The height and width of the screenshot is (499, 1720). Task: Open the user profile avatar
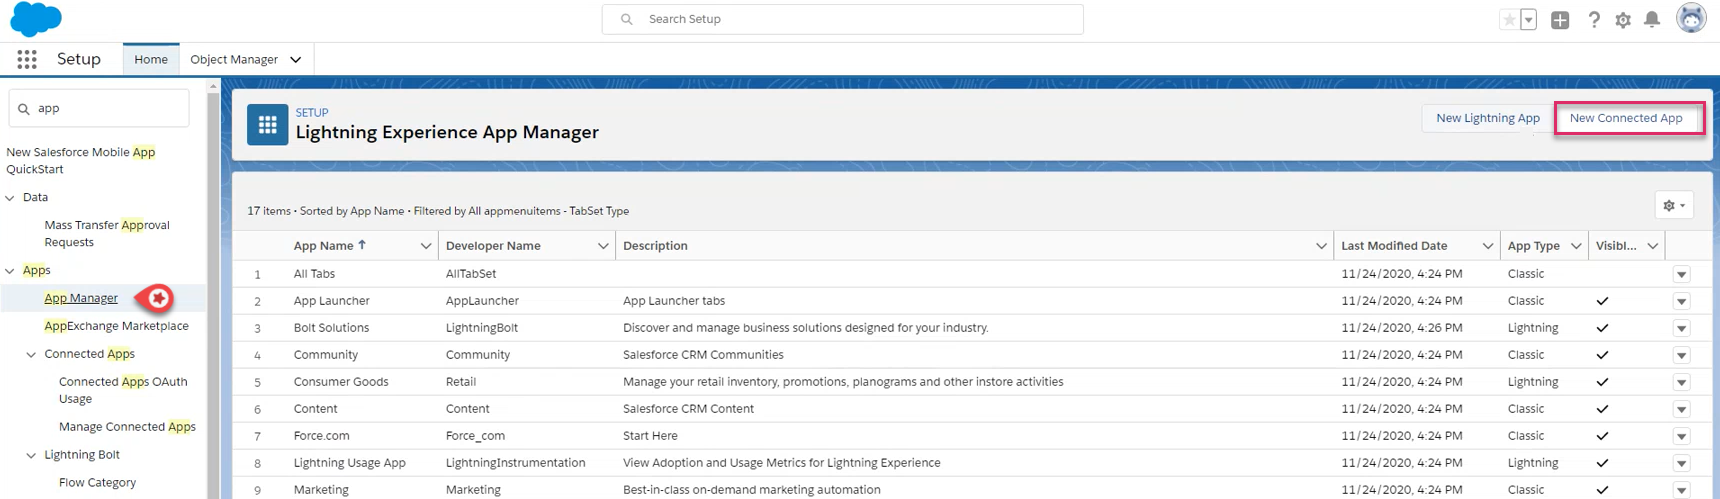click(x=1691, y=19)
